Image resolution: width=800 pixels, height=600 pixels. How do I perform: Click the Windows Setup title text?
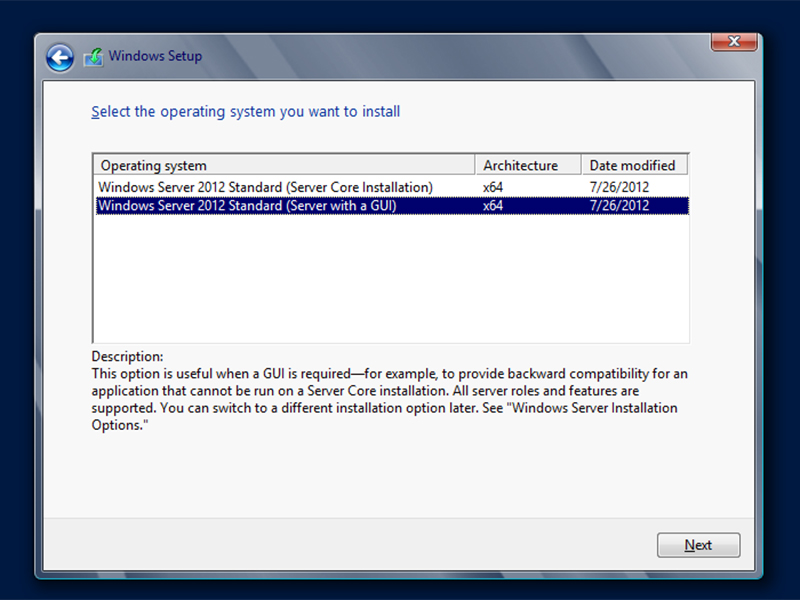pyautogui.click(x=155, y=56)
